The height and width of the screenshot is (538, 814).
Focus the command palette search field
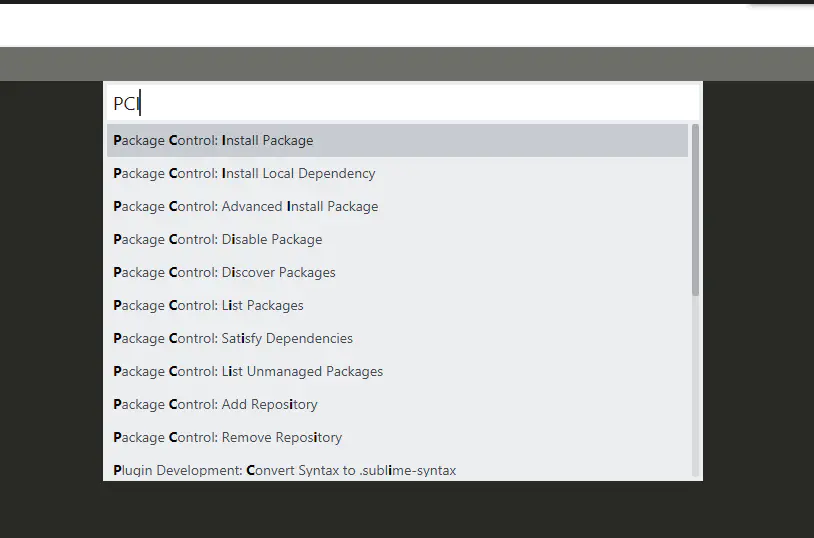(x=402, y=103)
